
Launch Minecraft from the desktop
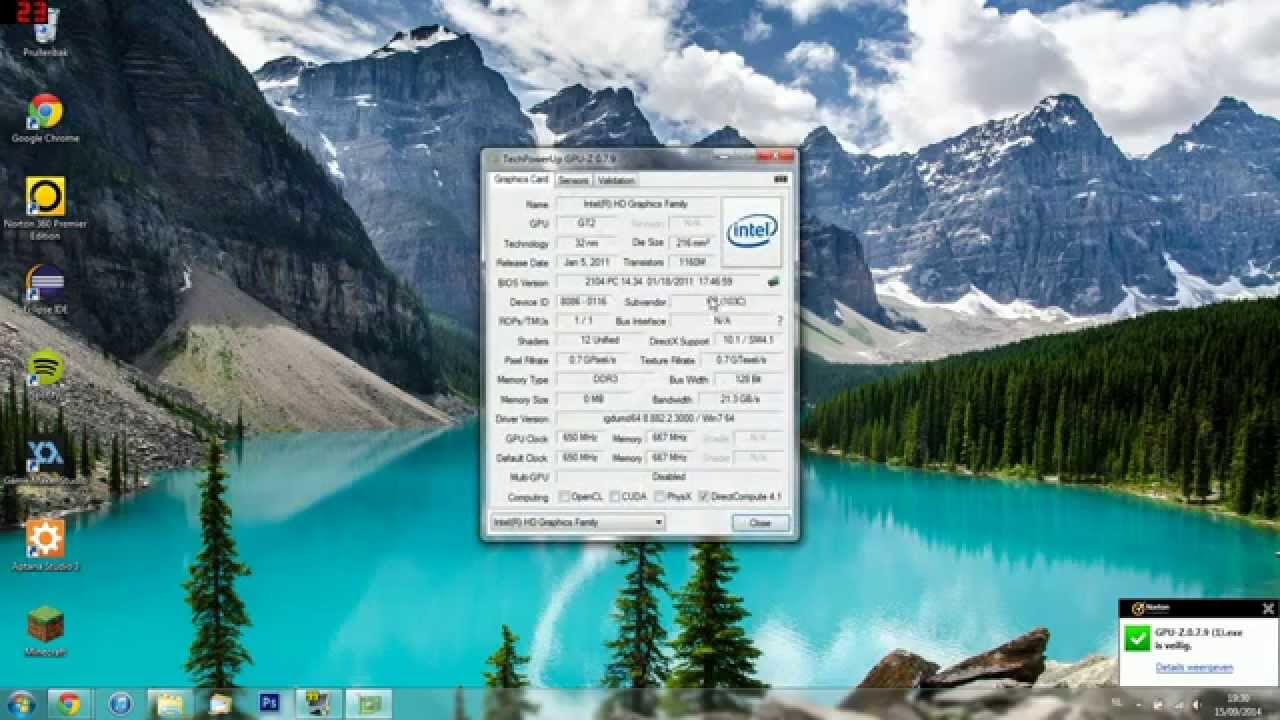(x=45, y=631)
